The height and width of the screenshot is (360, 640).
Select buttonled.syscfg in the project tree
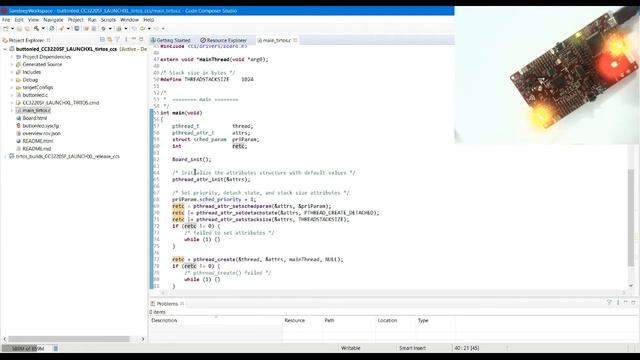click(x=38, y=126)
